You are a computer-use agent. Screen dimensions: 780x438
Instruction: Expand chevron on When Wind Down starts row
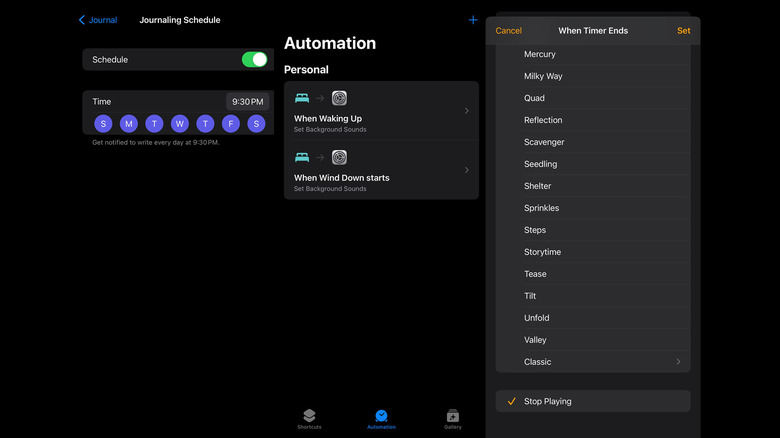(x=467, y=170)
